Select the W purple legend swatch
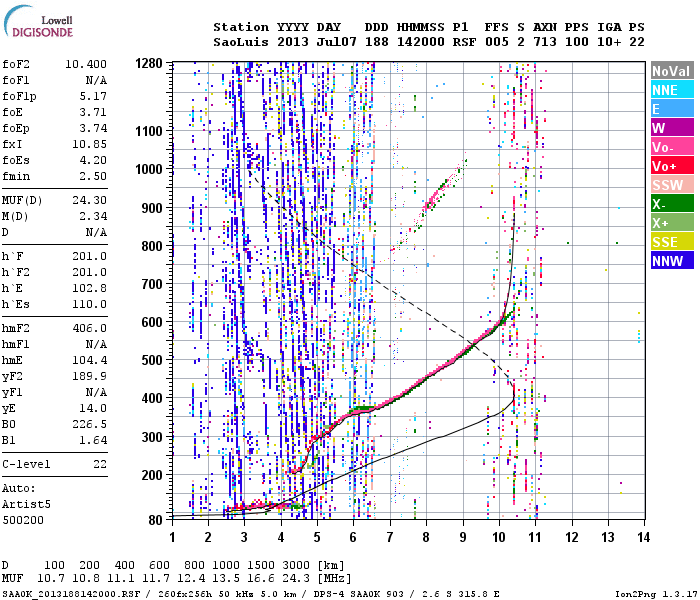 point(672,128)
